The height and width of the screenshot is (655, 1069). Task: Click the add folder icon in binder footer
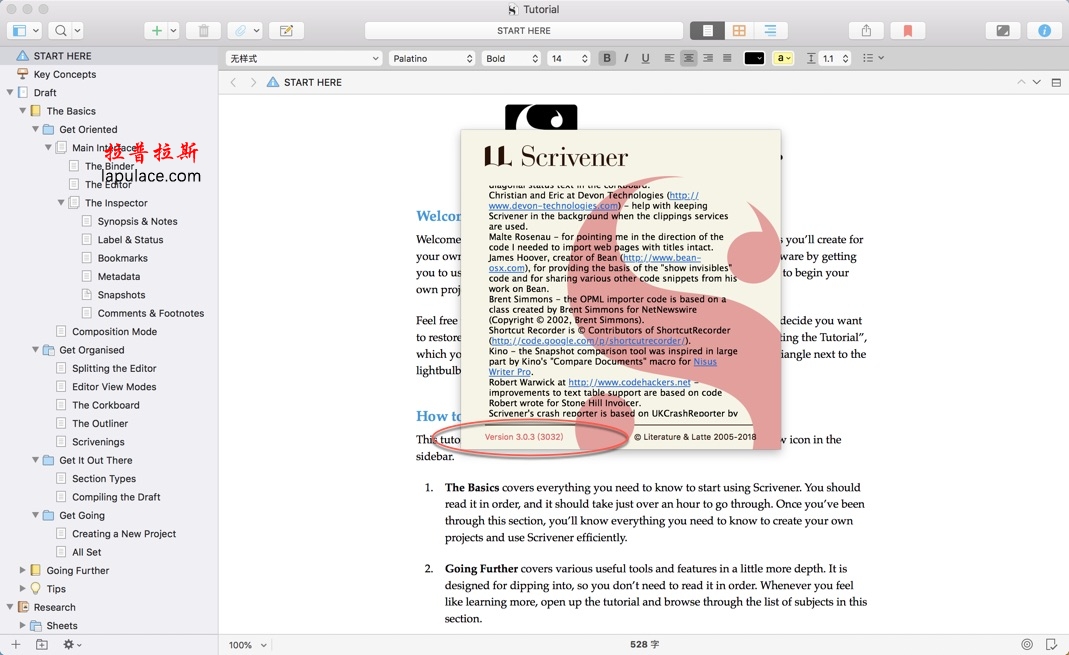42,644
